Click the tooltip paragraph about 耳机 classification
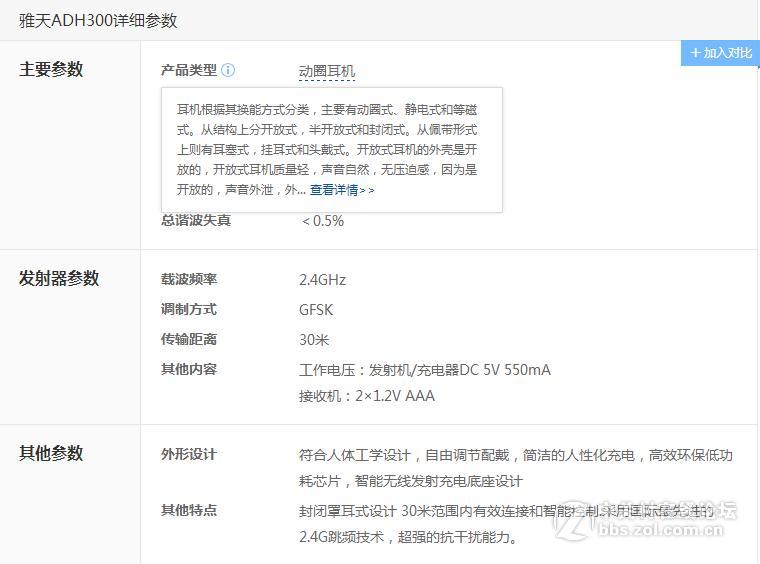The height and width of the screenshot is (564, 760). 327,149
